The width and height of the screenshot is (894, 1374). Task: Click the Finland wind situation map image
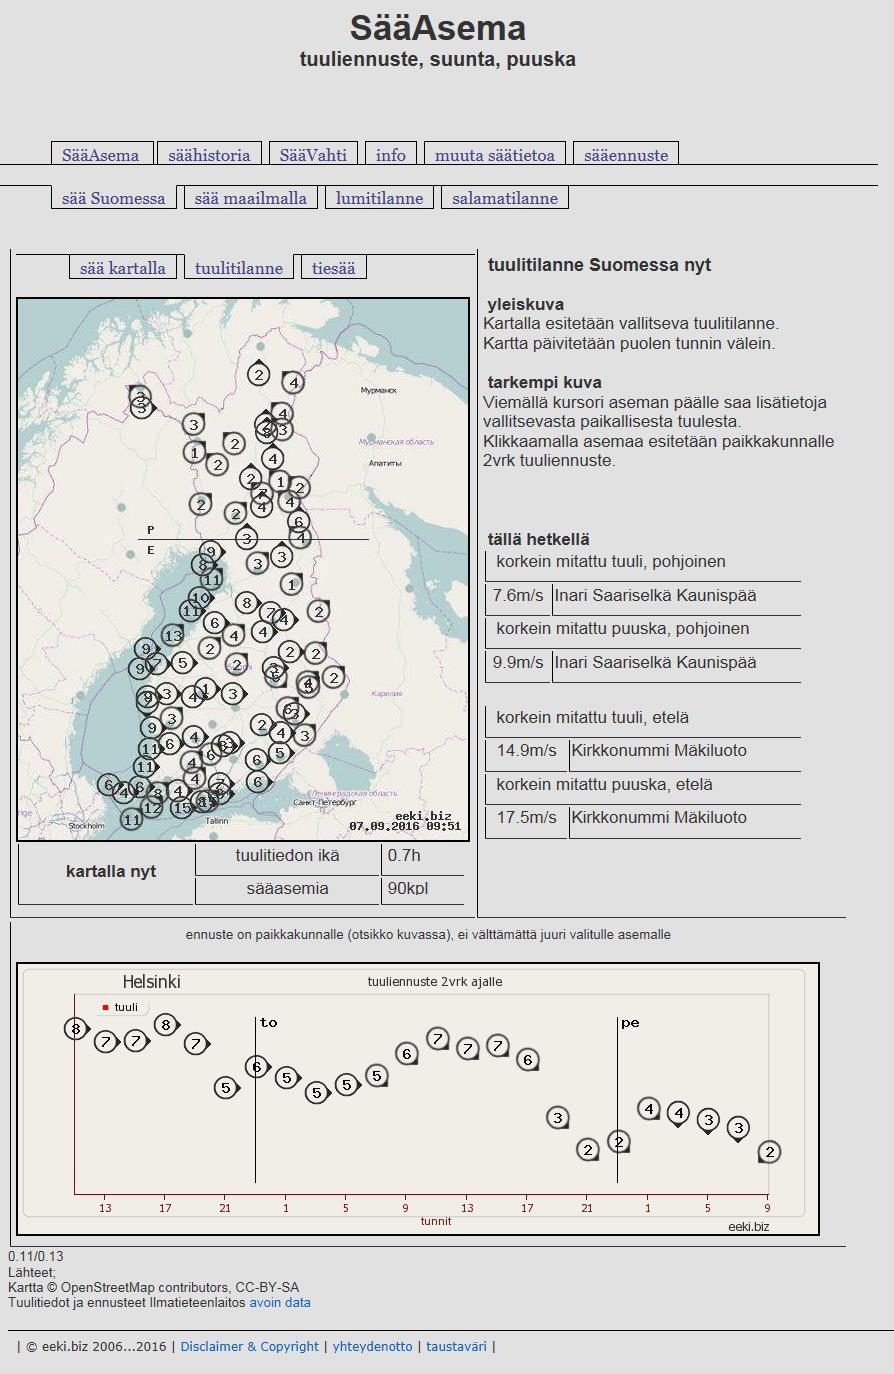(243, 569)
